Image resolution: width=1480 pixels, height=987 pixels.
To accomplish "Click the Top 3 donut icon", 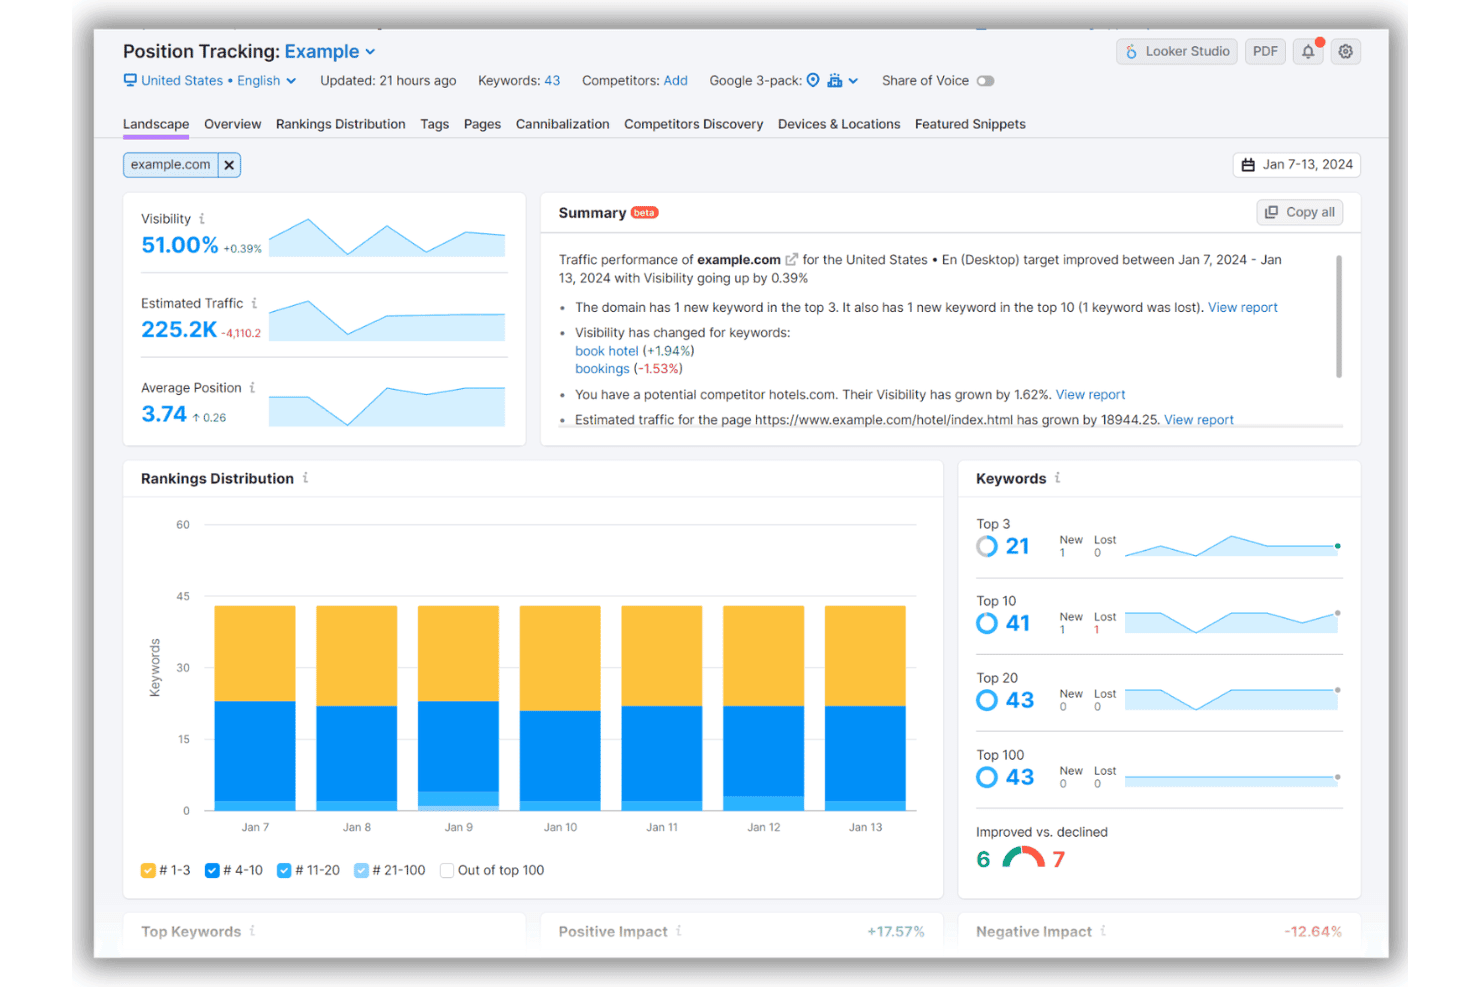I will click(x=987, y=546).
